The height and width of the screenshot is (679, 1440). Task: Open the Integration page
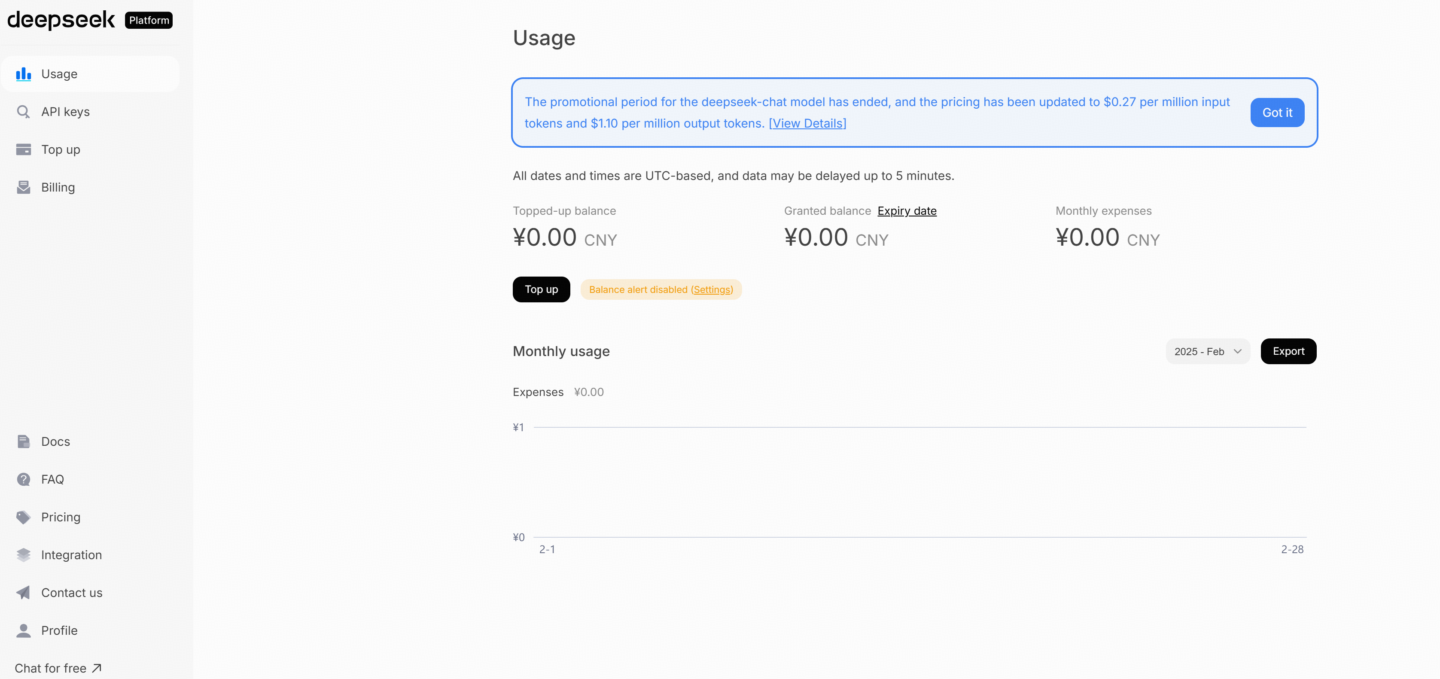point(90,555)
